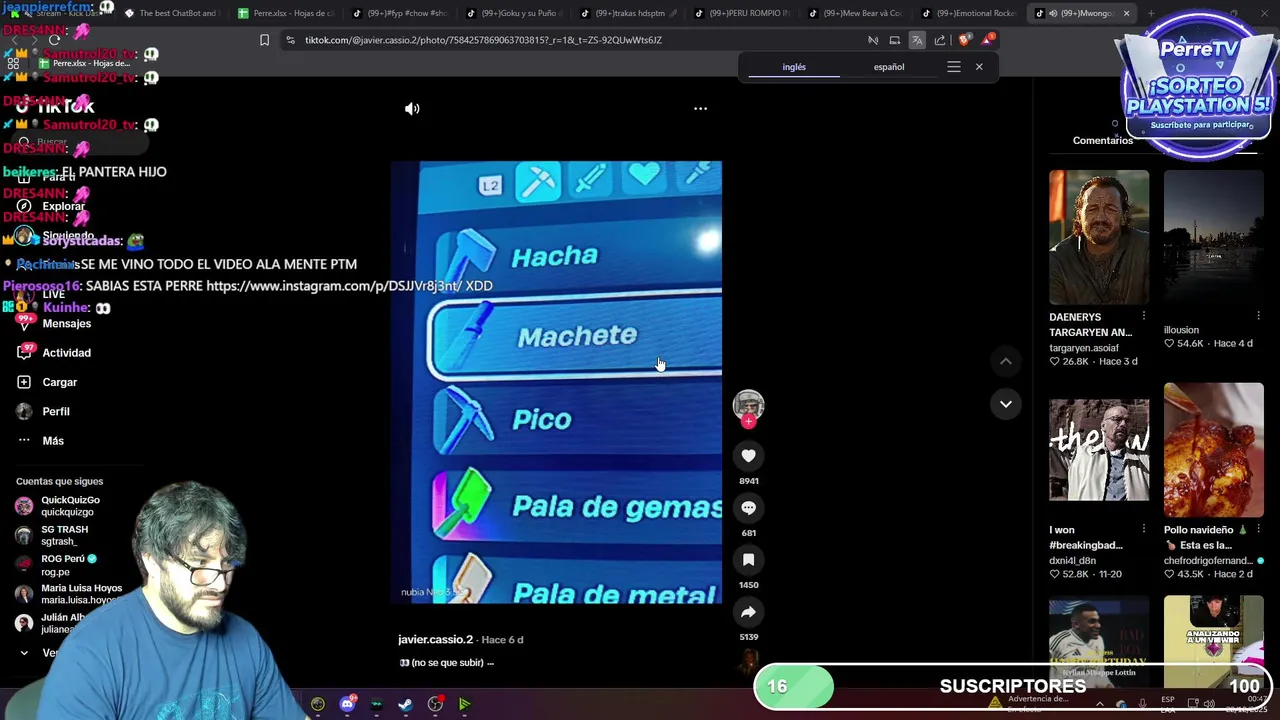This screenshot has height=720, width=1280.
Task: Expand followed accounts list with Ver chevron
Action: click(24, 653)
